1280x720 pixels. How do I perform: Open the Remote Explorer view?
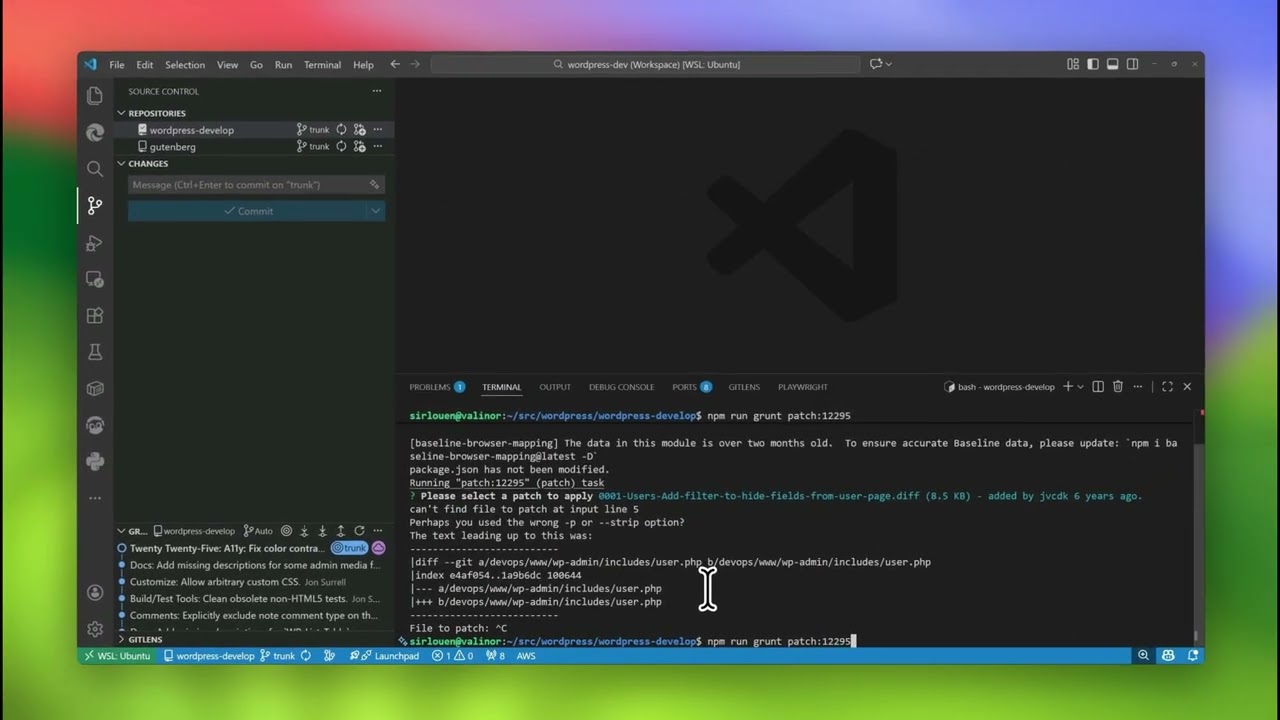pyautogui.click(x=95, y=279)
